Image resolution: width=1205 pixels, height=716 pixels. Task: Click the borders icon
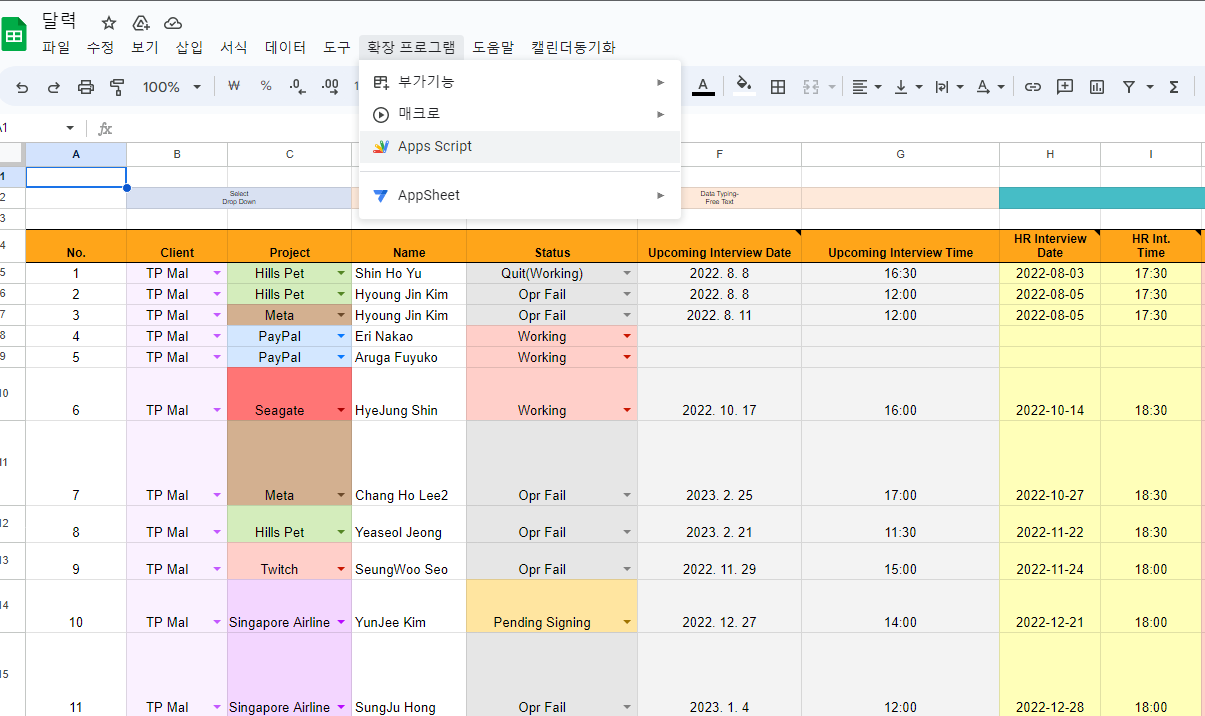pyautogui.click(x=778, y=87)
